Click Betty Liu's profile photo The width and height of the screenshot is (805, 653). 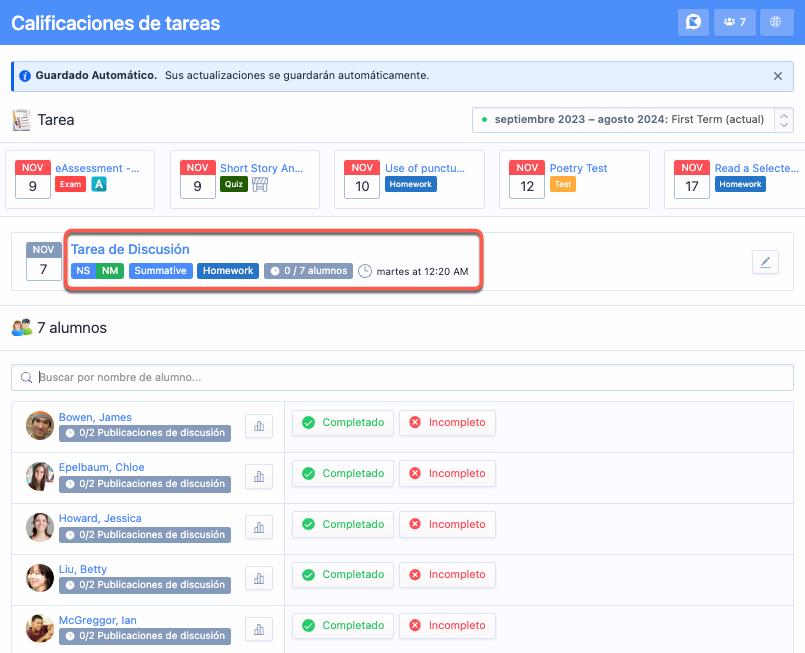click(40, 577)
